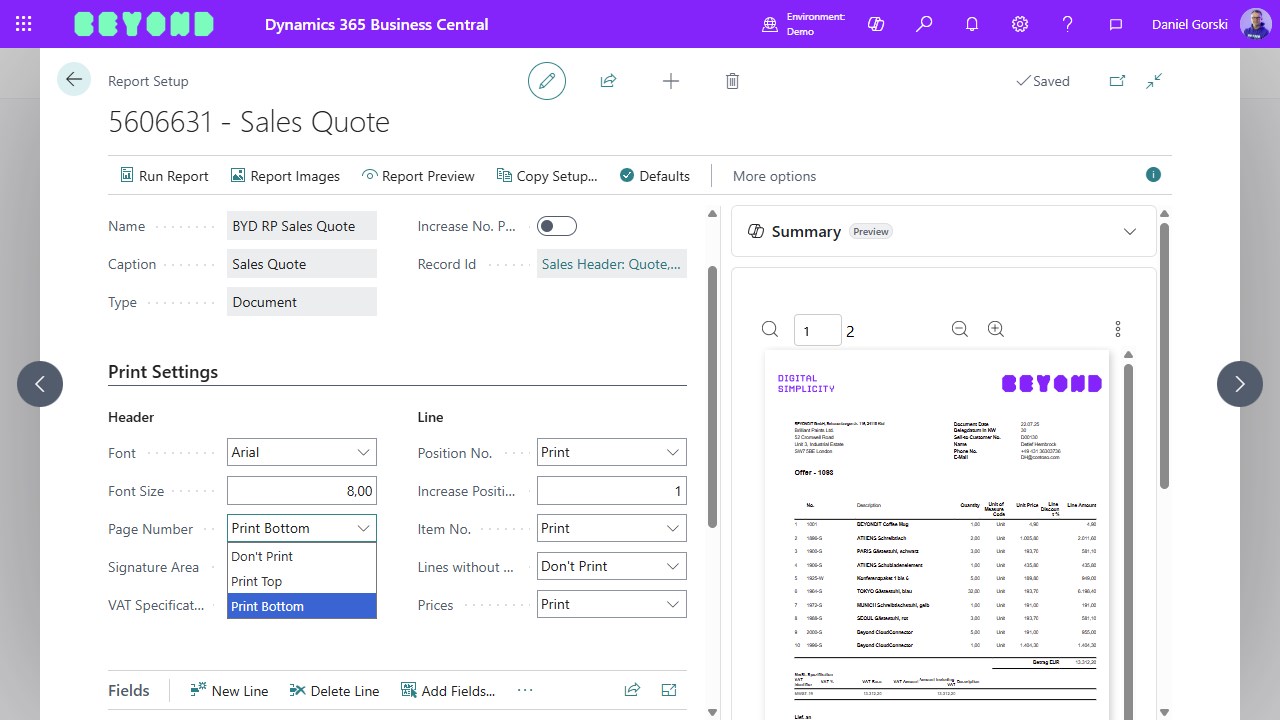This screenshot has height=720, width=1280.
Task: Open the Lines without dropdown
Action: coord(611,566)
